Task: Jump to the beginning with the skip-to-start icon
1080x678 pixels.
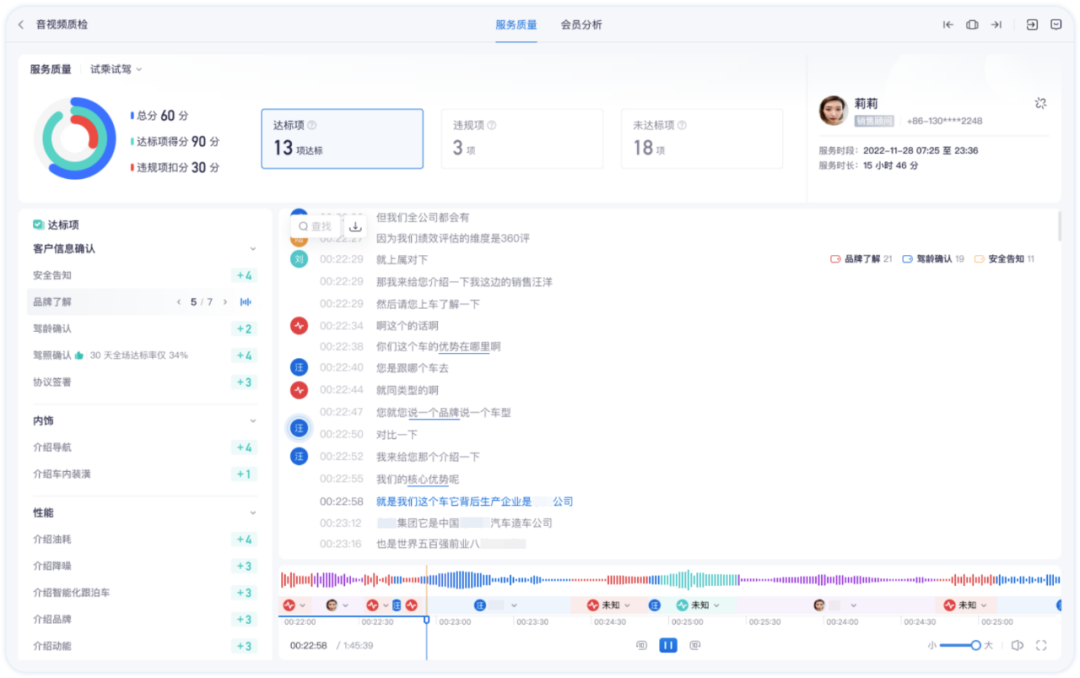Action: tap(948, 24)
